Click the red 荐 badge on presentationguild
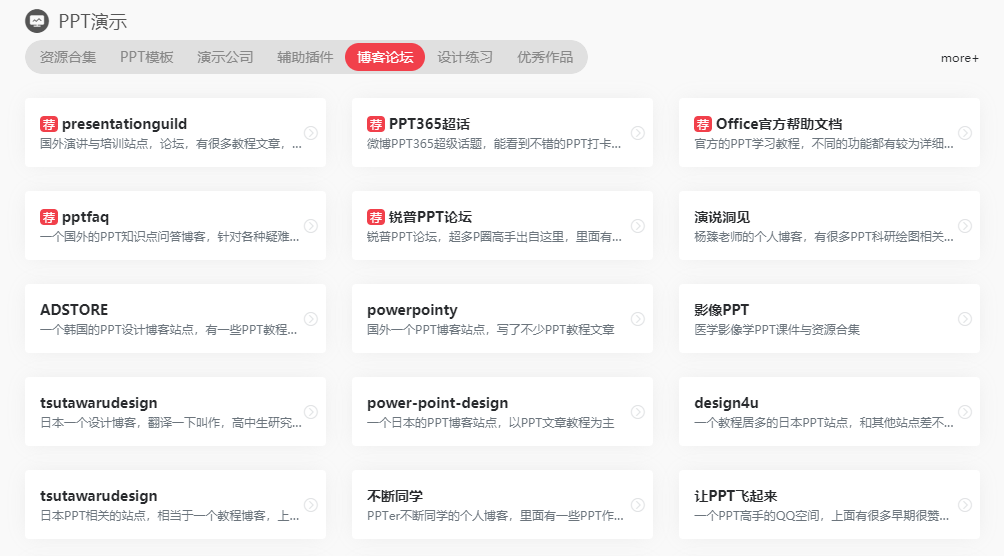The width and height of the screenshot is (1004, 556). tap(49, 124)
